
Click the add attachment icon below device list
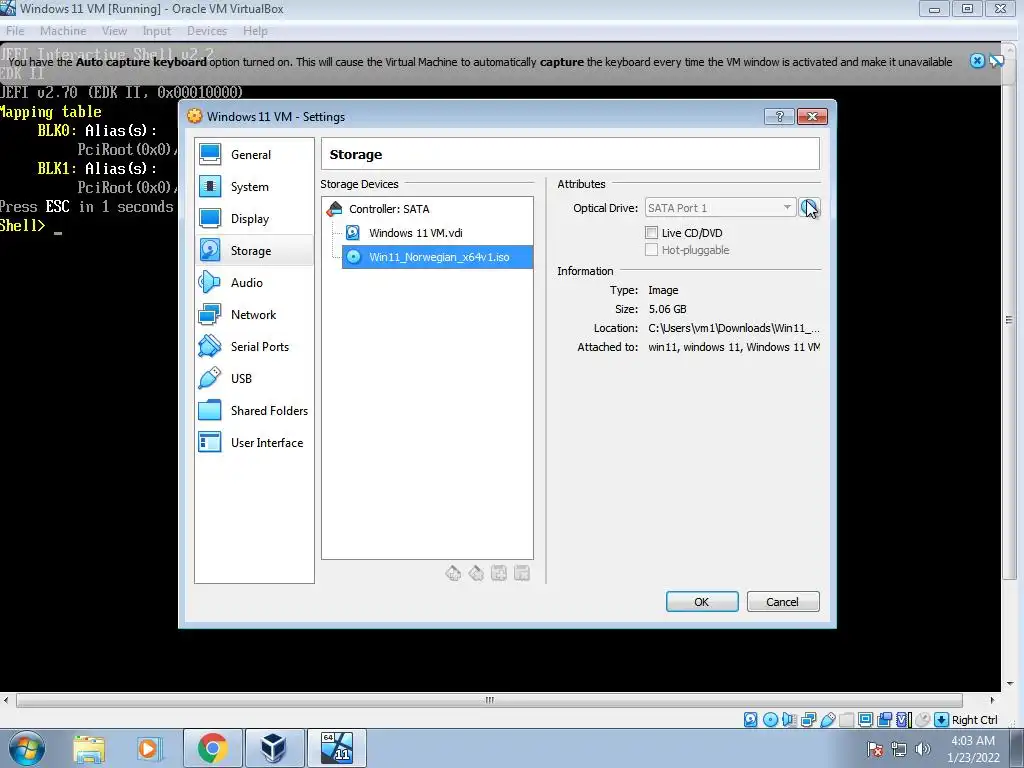tap(499, 573)
